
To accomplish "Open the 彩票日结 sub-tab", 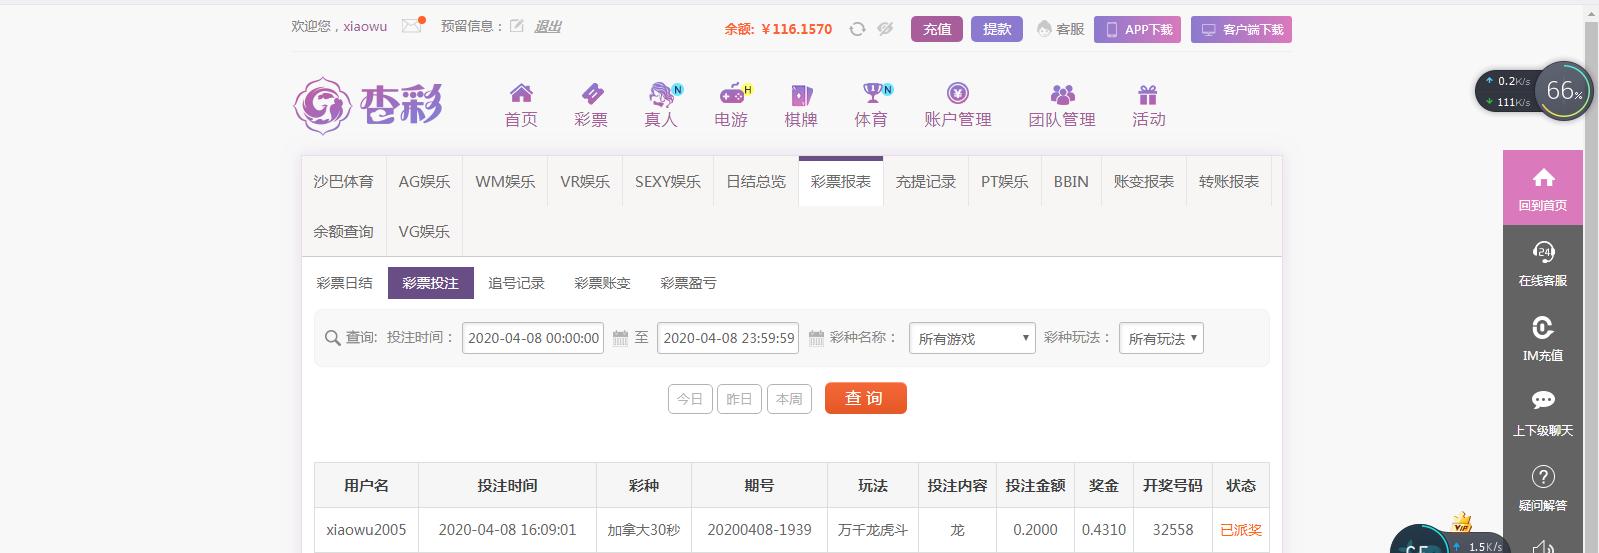I will [x=345, y=283].
